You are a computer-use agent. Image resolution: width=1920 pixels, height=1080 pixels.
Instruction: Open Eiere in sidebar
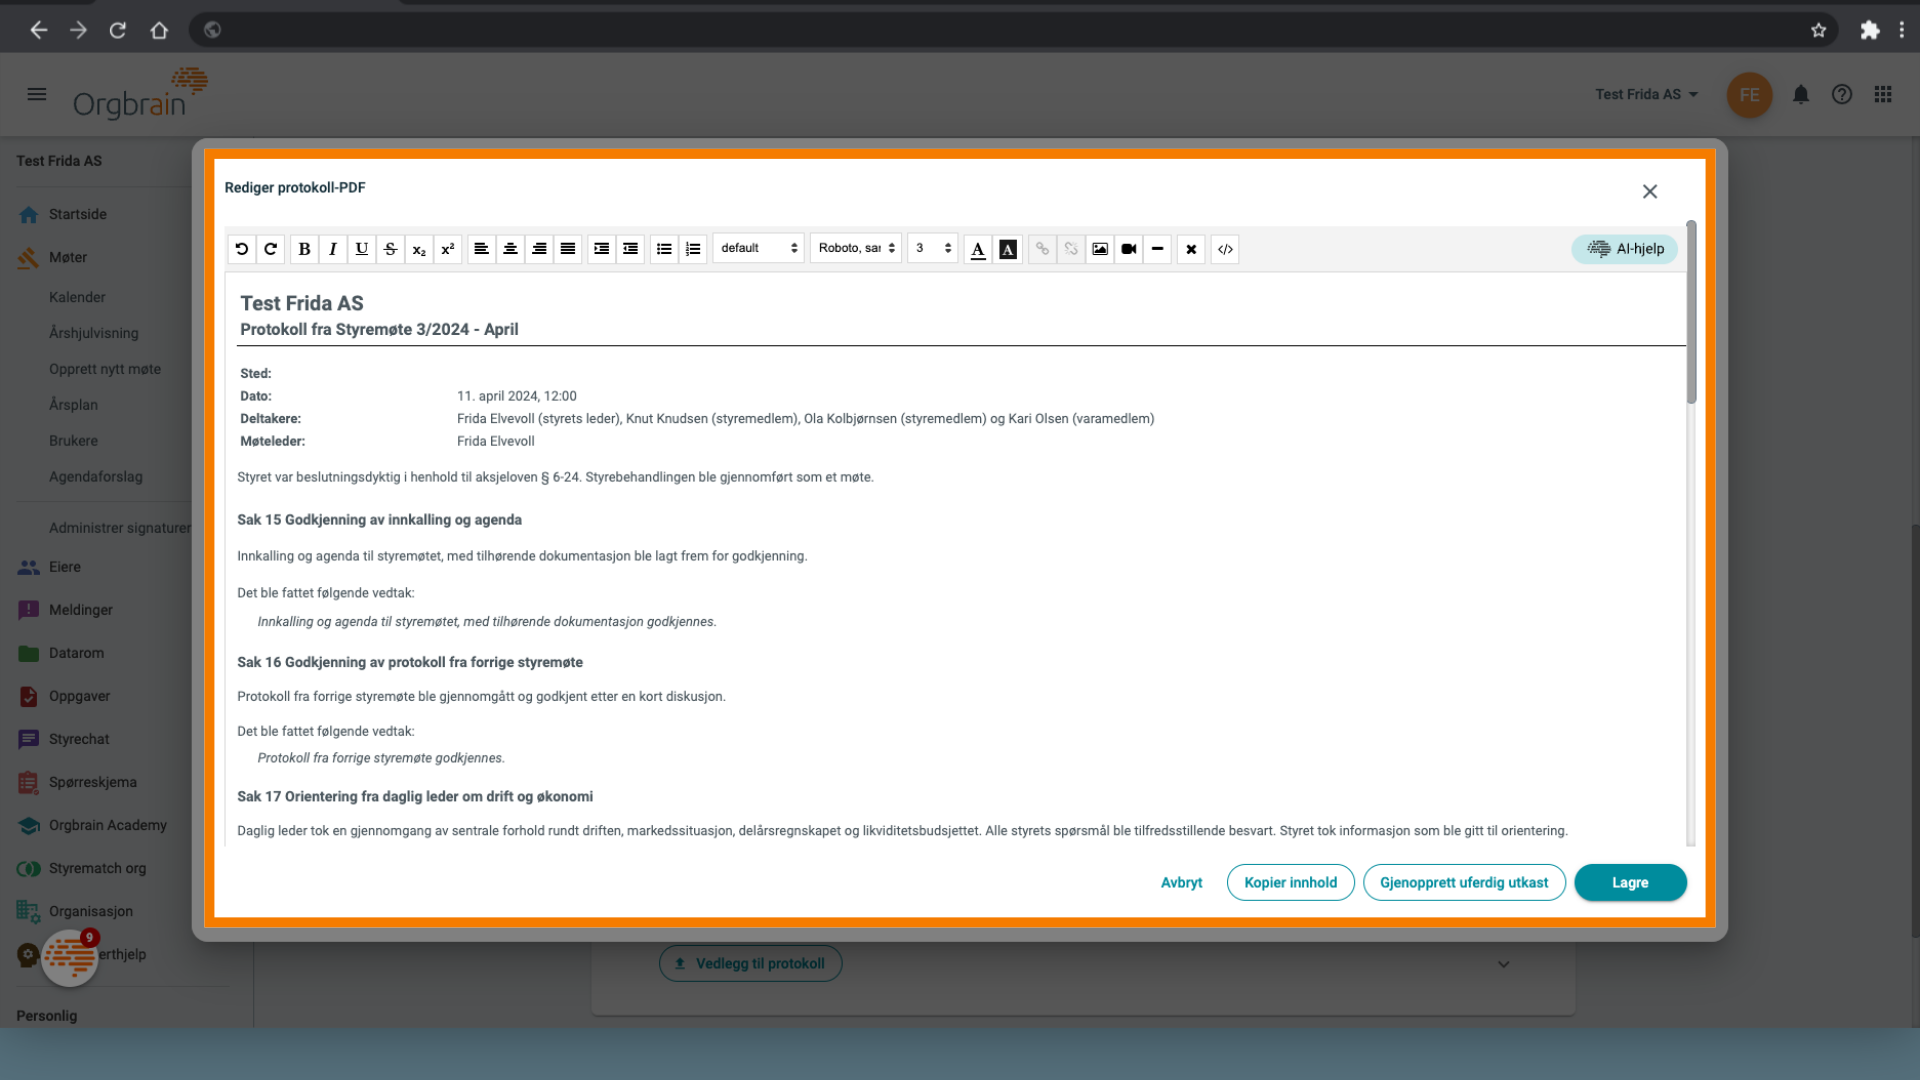65,567
